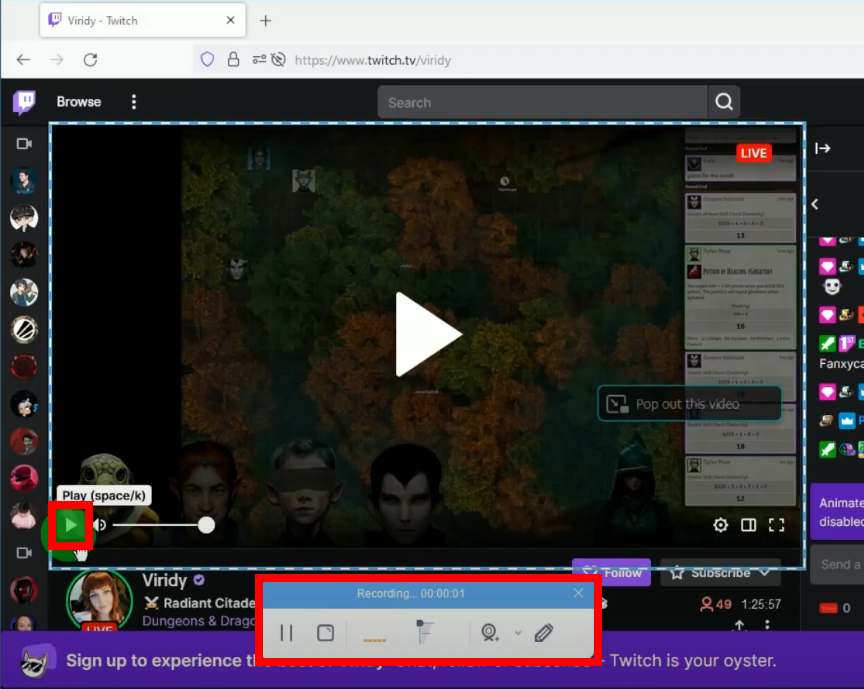Viewport: 864px width, 689px height.
Task: Click the search magnifier icon
Action: click(724, 101)
